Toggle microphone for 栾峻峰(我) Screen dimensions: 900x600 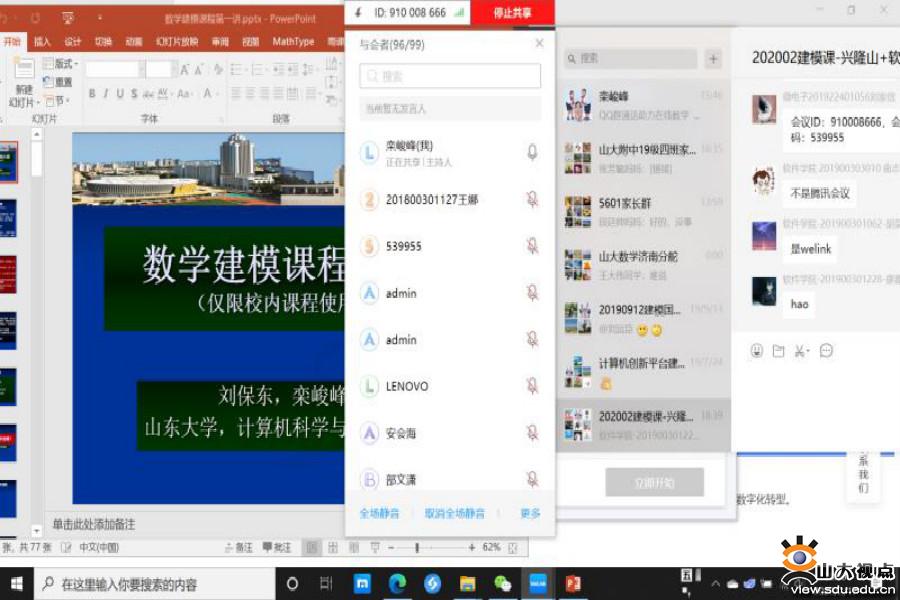coord(532,152)
